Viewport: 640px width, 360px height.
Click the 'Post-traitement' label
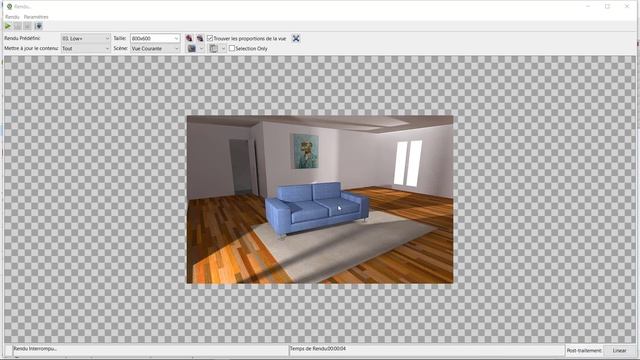pyautogui.click(x=584, y=350)
